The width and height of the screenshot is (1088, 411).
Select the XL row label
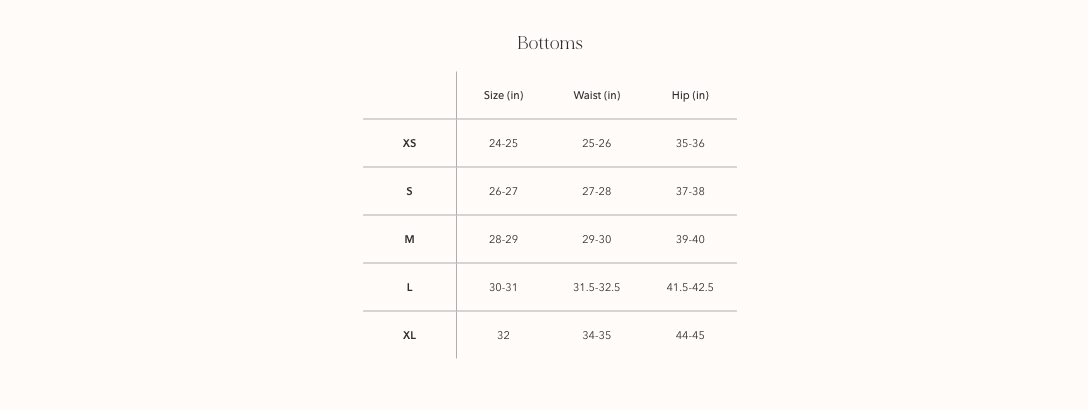[x=409, y=335]
